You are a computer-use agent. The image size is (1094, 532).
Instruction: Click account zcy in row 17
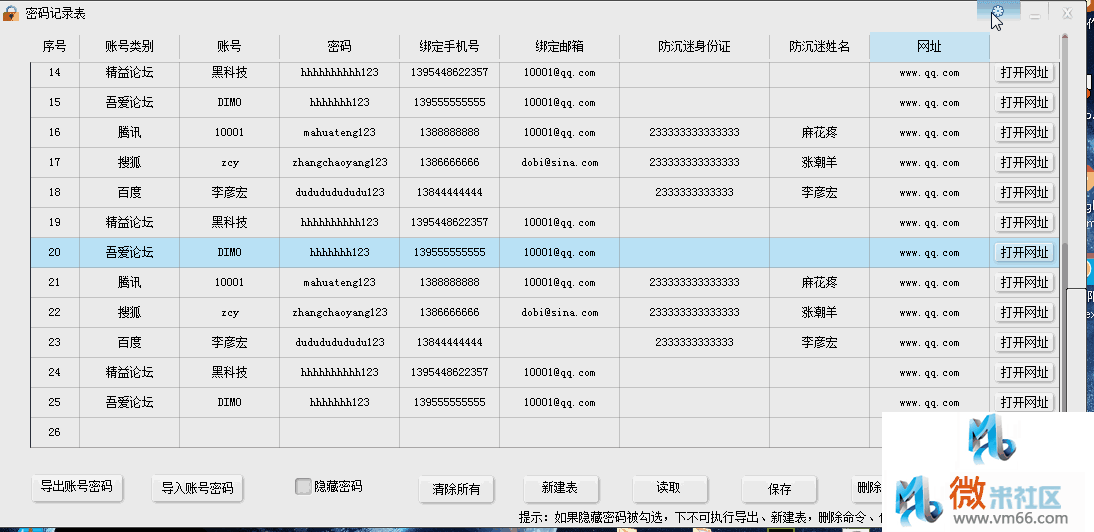(230, 162)
